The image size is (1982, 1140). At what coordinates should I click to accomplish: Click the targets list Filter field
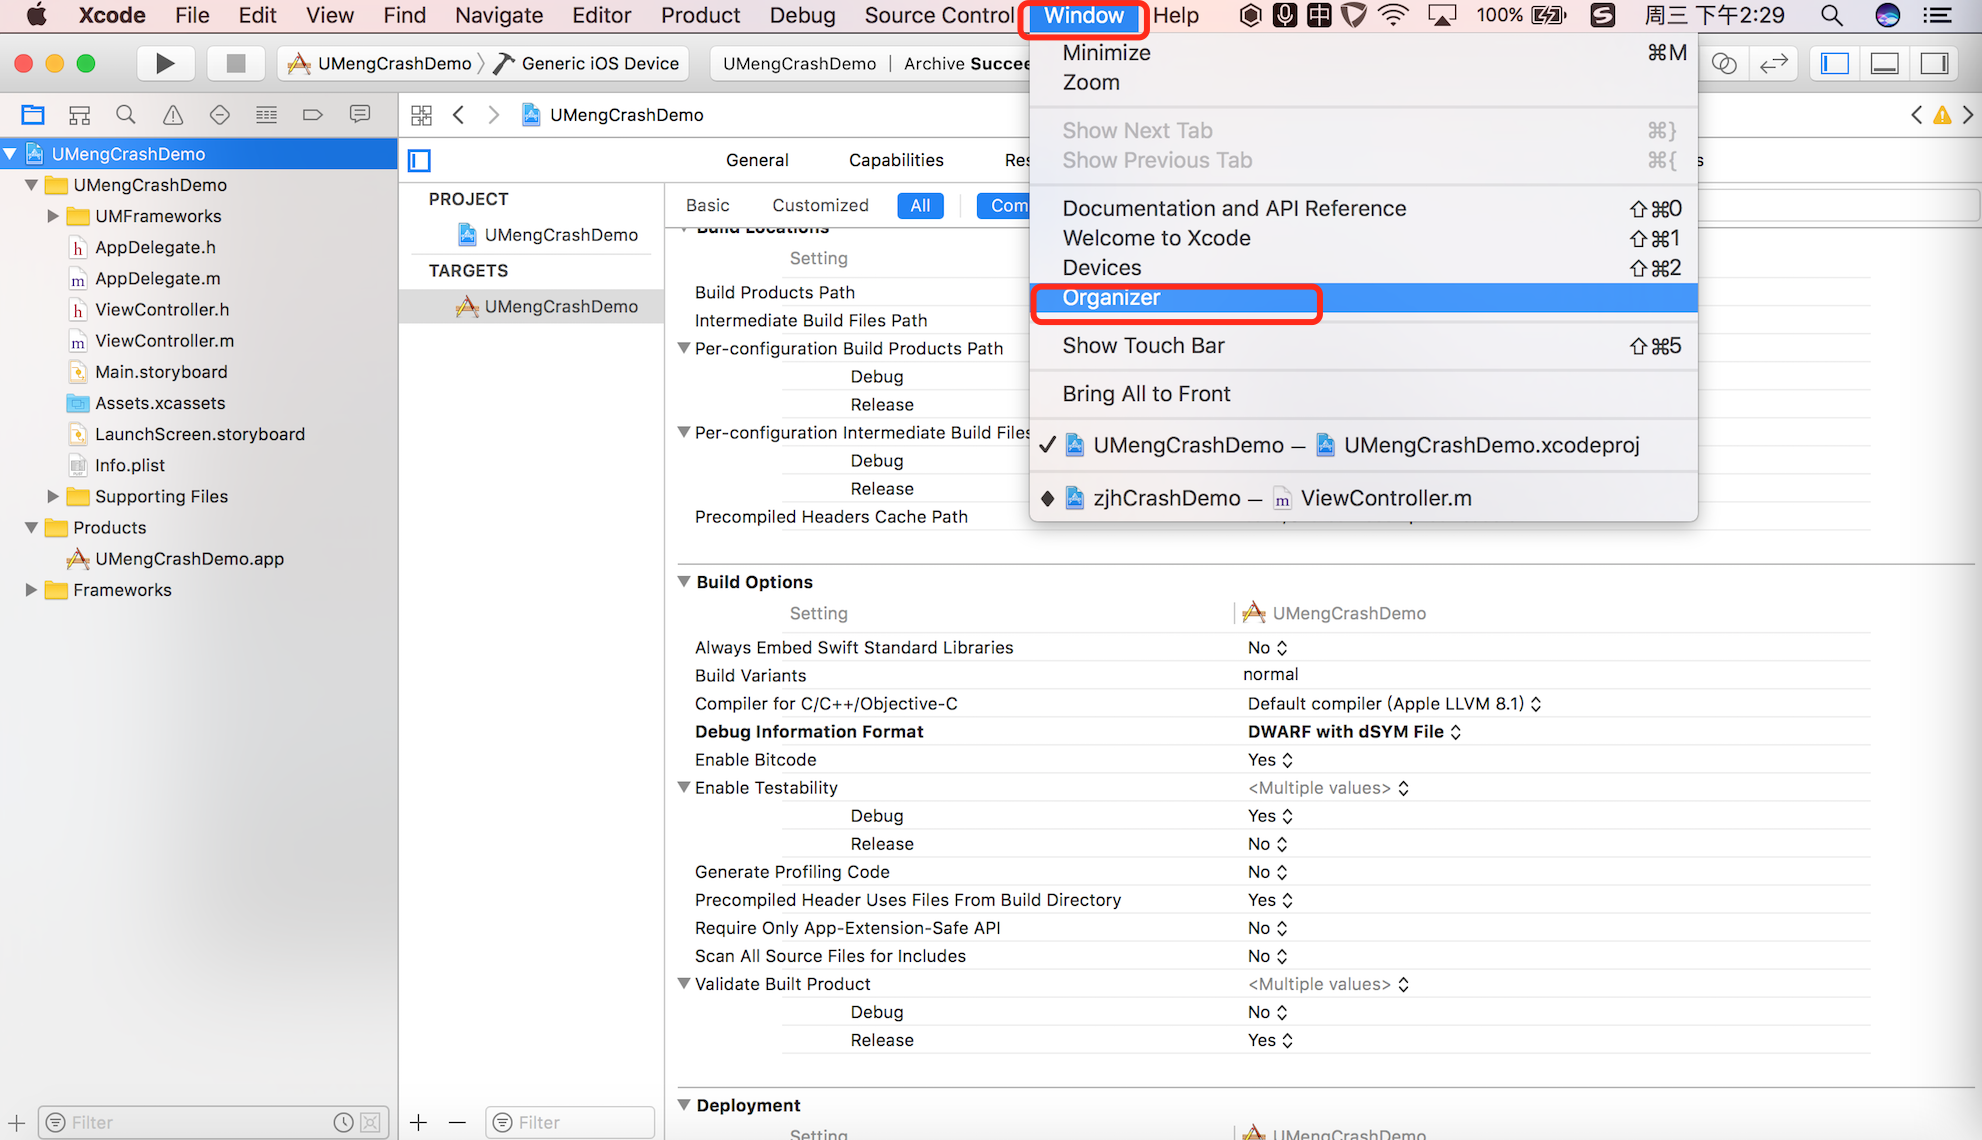point(570,1123)
